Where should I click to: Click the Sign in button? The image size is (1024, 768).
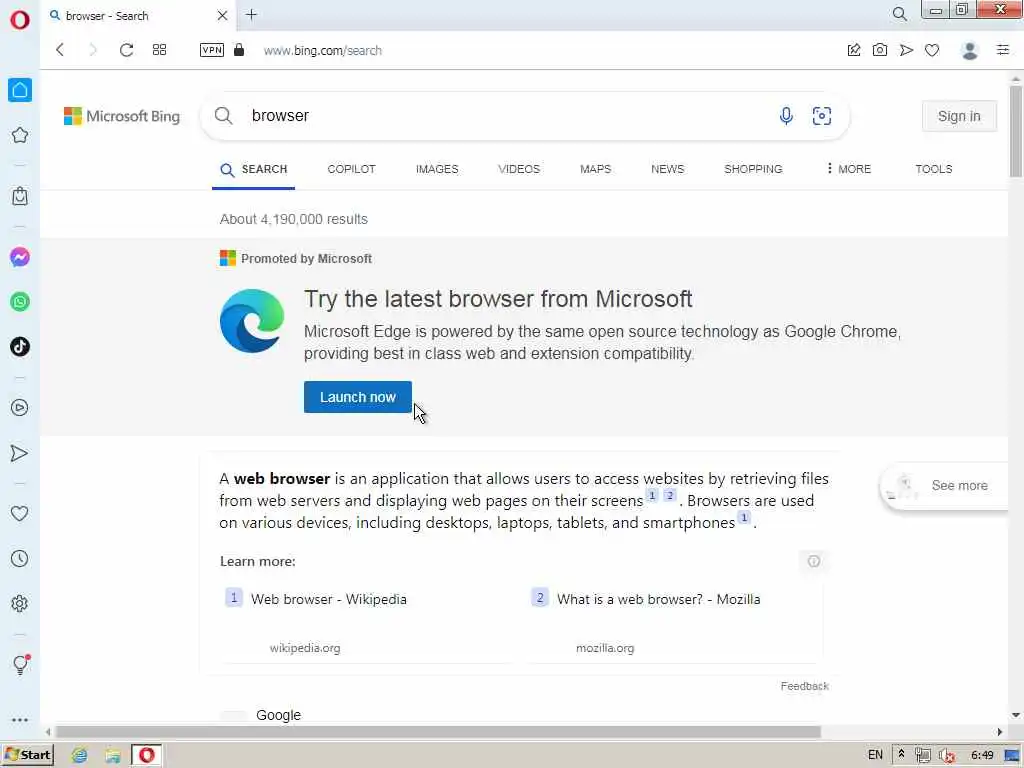[x=959, y=116]
